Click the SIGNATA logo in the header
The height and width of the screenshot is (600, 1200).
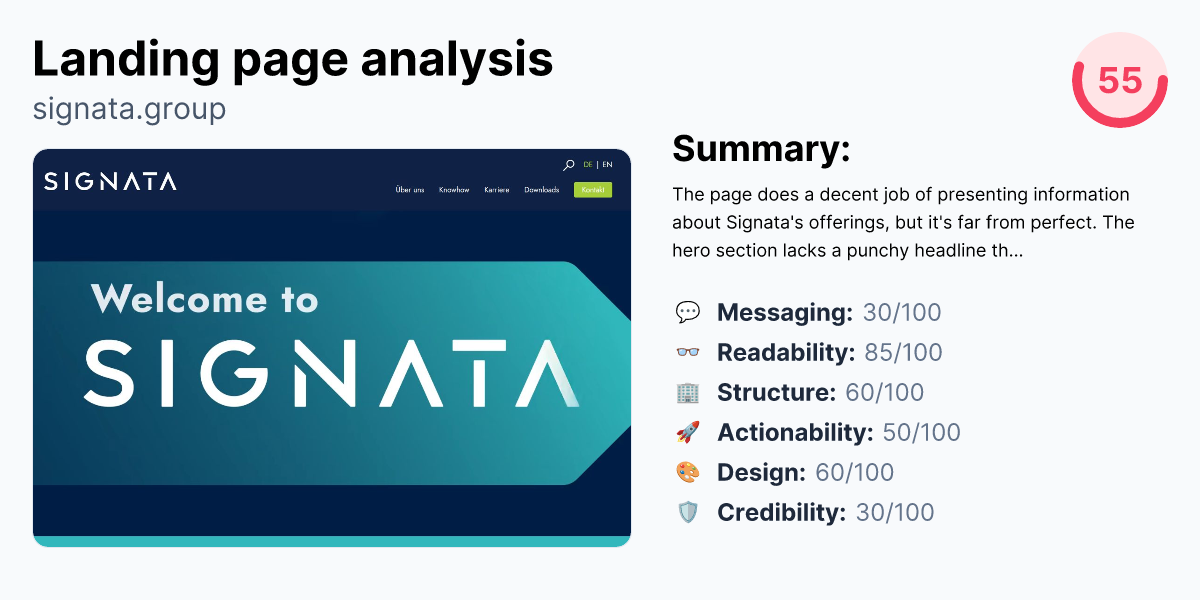[x=109, y=182]
